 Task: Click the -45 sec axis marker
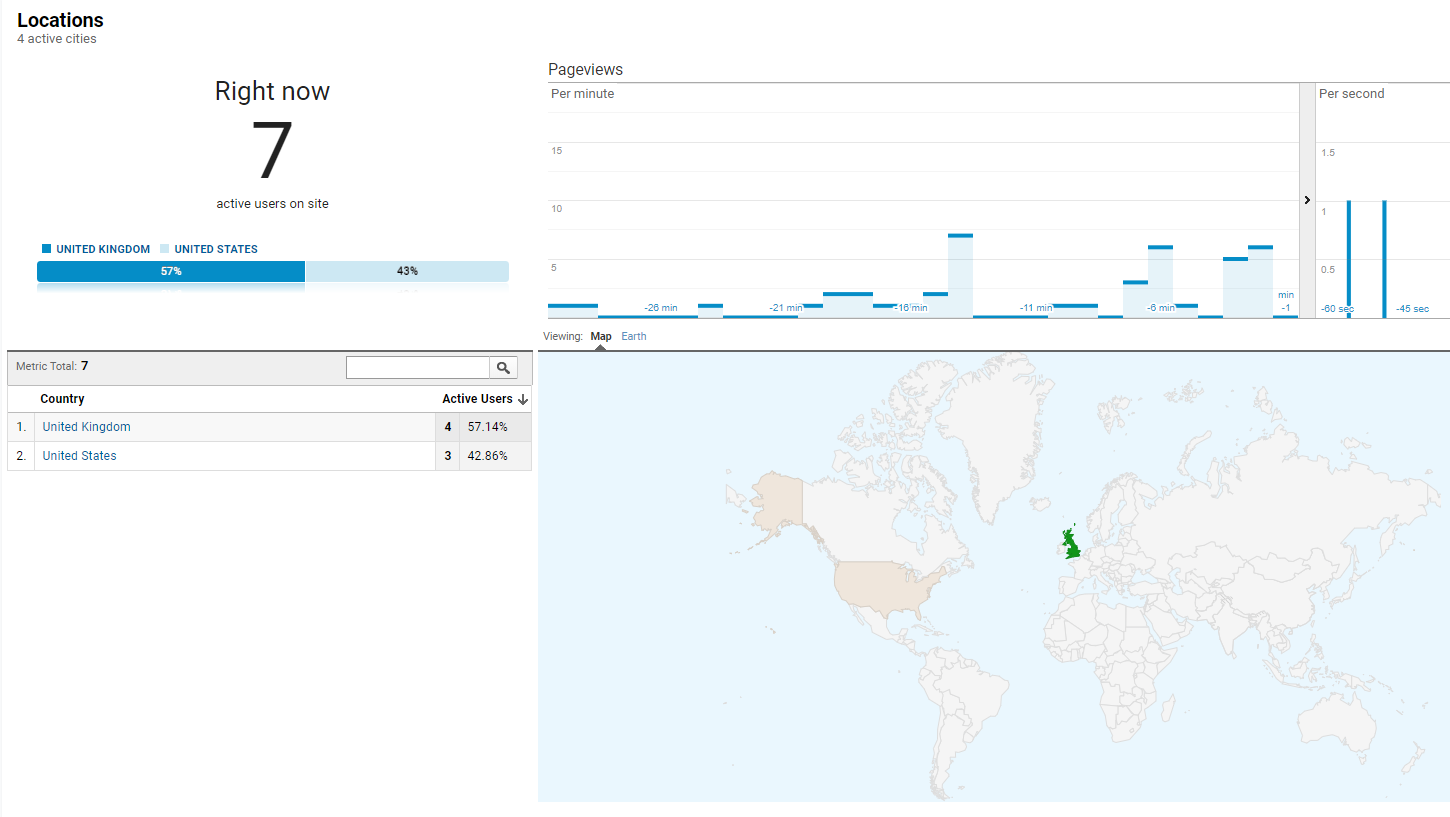tap(1412, 309)
